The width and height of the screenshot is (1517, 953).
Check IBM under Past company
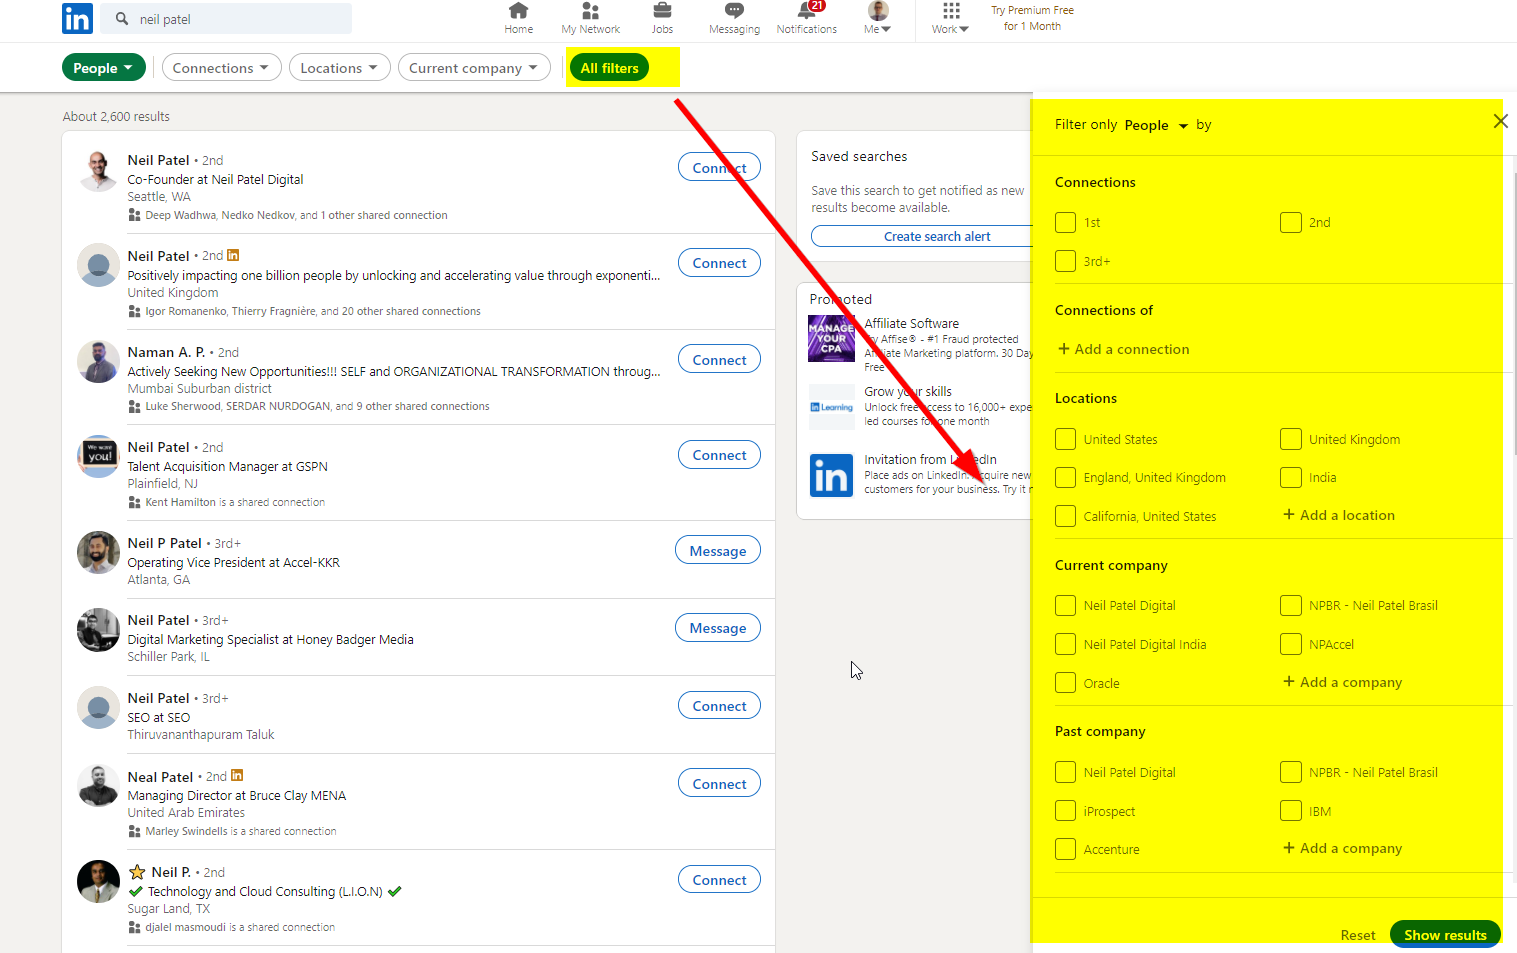(x=1290, y=811)
